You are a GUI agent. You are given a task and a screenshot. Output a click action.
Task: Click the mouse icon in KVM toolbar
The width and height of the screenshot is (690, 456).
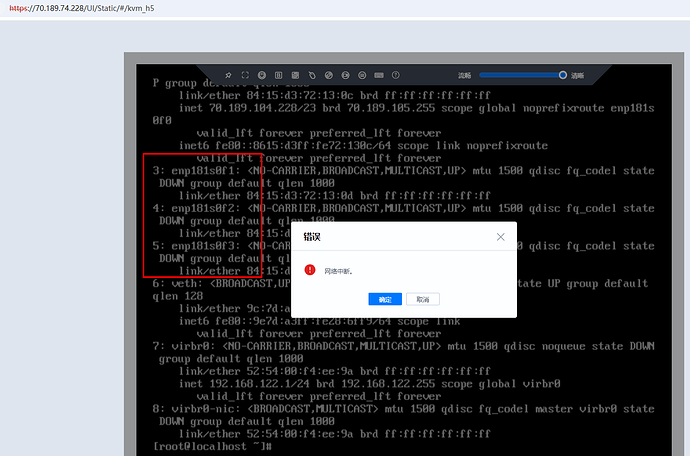(x=311, y=75)
